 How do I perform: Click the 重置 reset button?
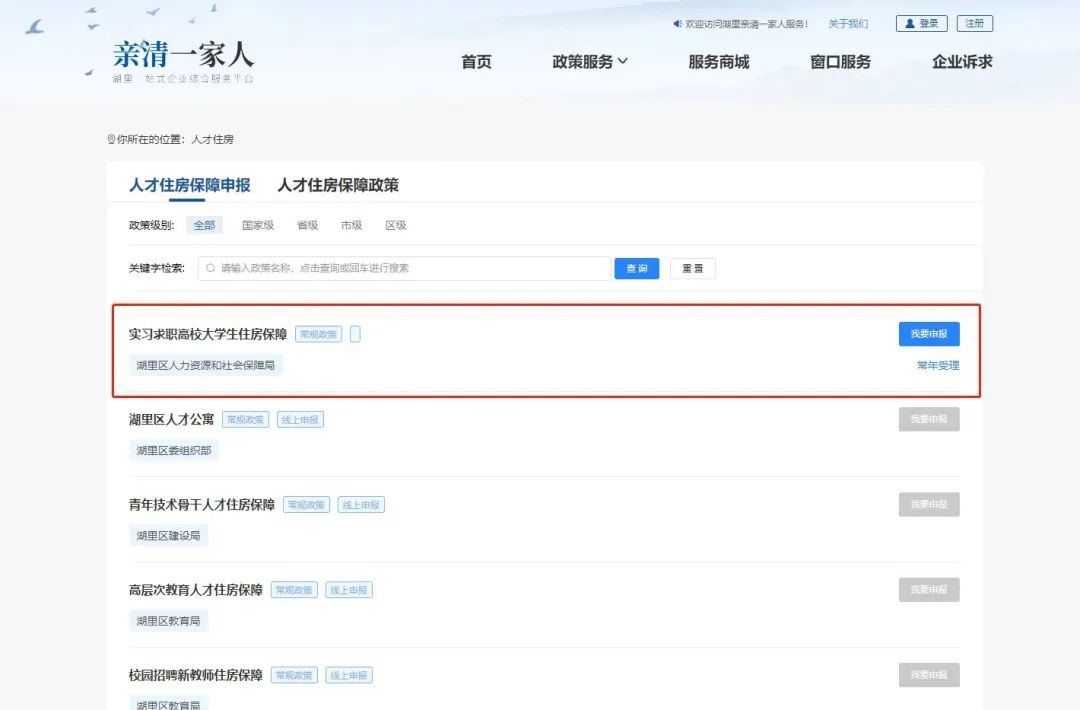[x=692, y=268]
